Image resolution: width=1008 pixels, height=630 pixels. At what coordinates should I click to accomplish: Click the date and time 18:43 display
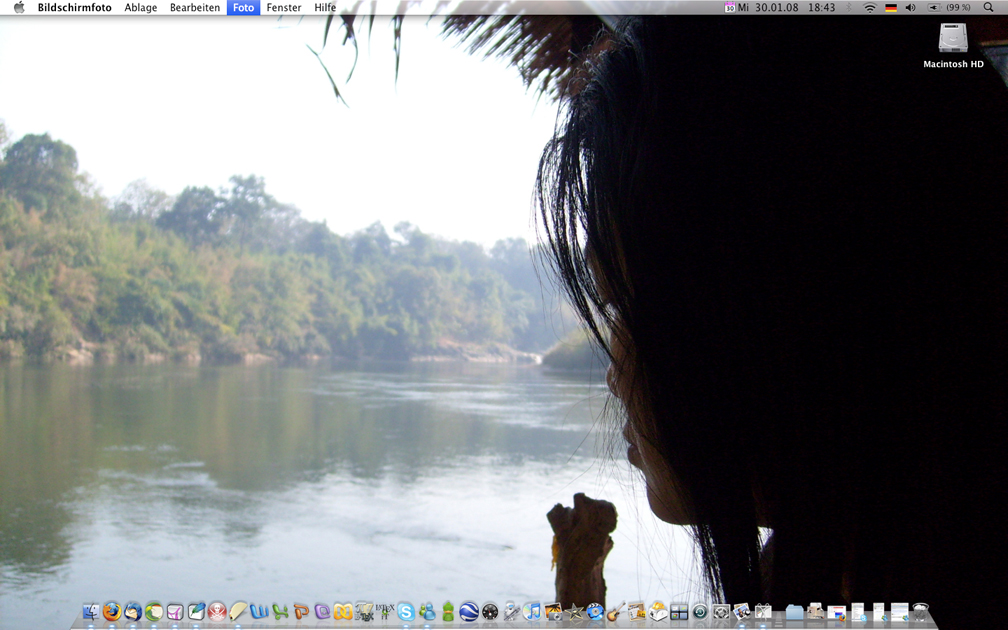[x=795, y=8]
